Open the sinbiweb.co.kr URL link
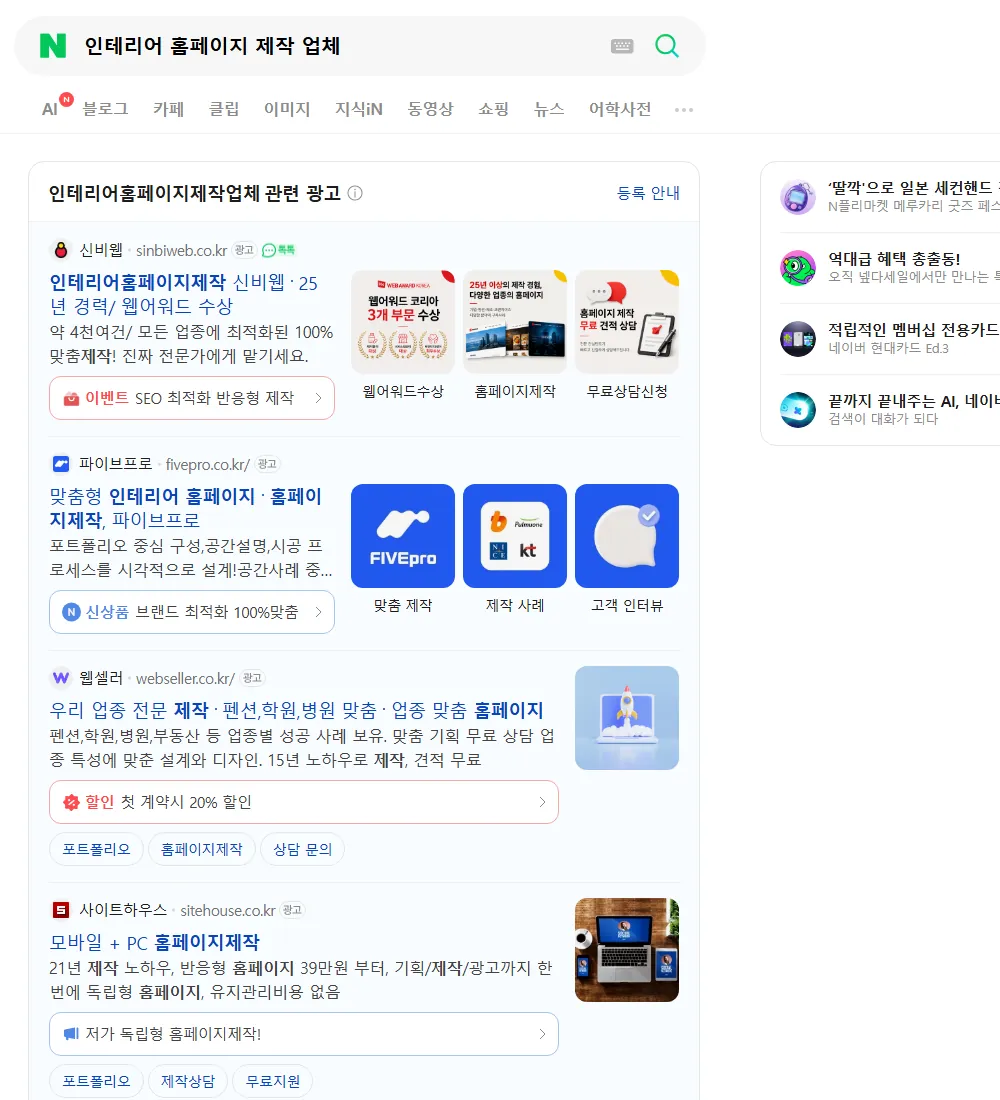This screenshot has width=1000, height=1100. point(181,250)
